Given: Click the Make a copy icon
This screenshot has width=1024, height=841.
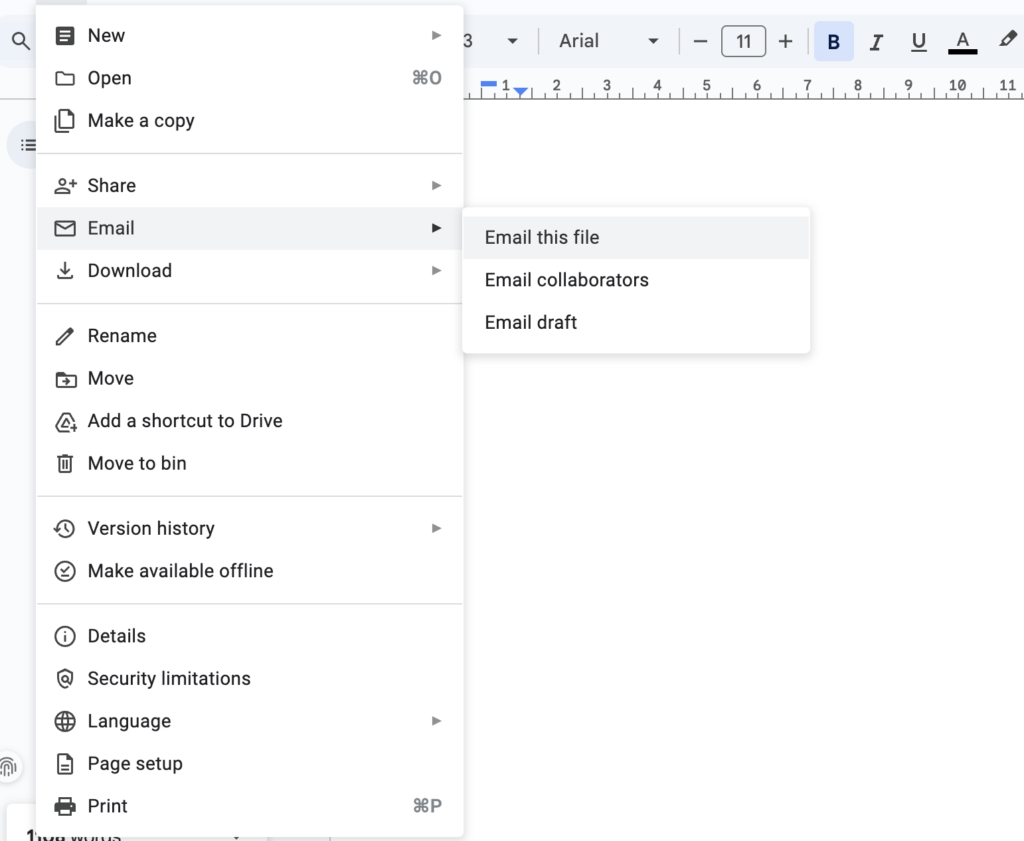Looking at the screenshot, I should coord(65,121).
